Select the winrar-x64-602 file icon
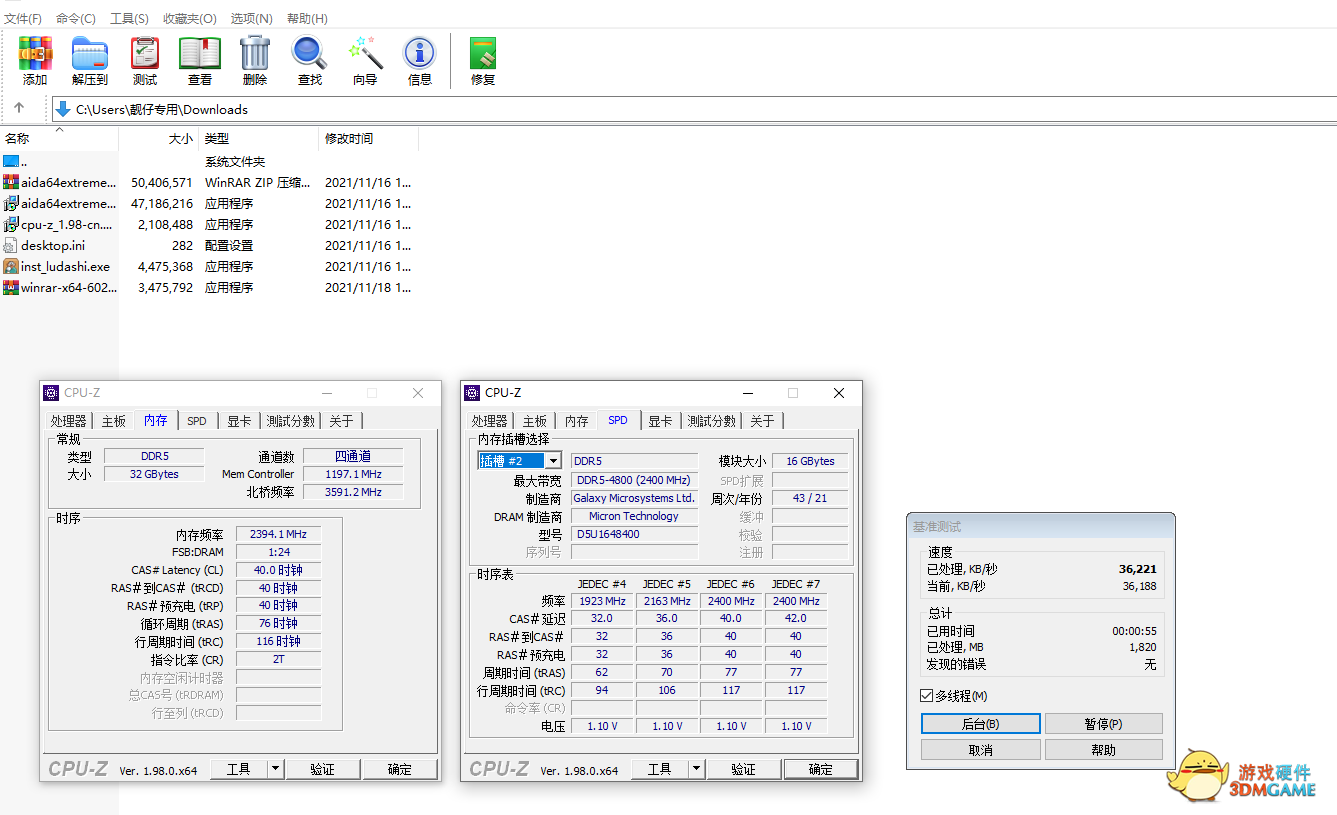Image resolution: width=1337 pixels, height=815 pixels. click(x=11, y=287)
